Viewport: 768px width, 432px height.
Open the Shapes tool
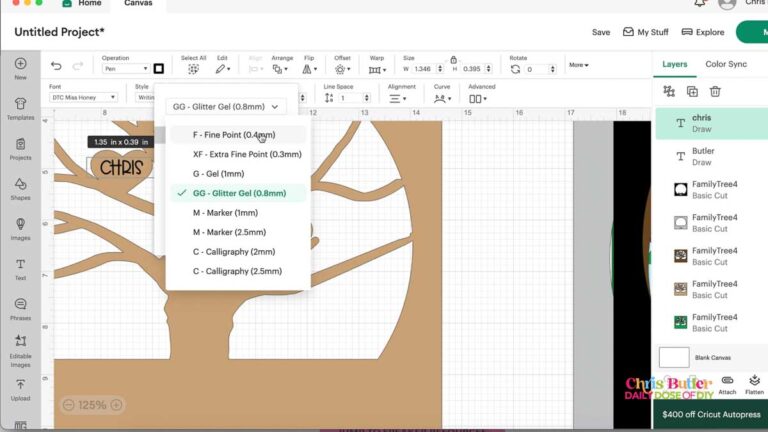pyautogui.click(x=20, y=188)
